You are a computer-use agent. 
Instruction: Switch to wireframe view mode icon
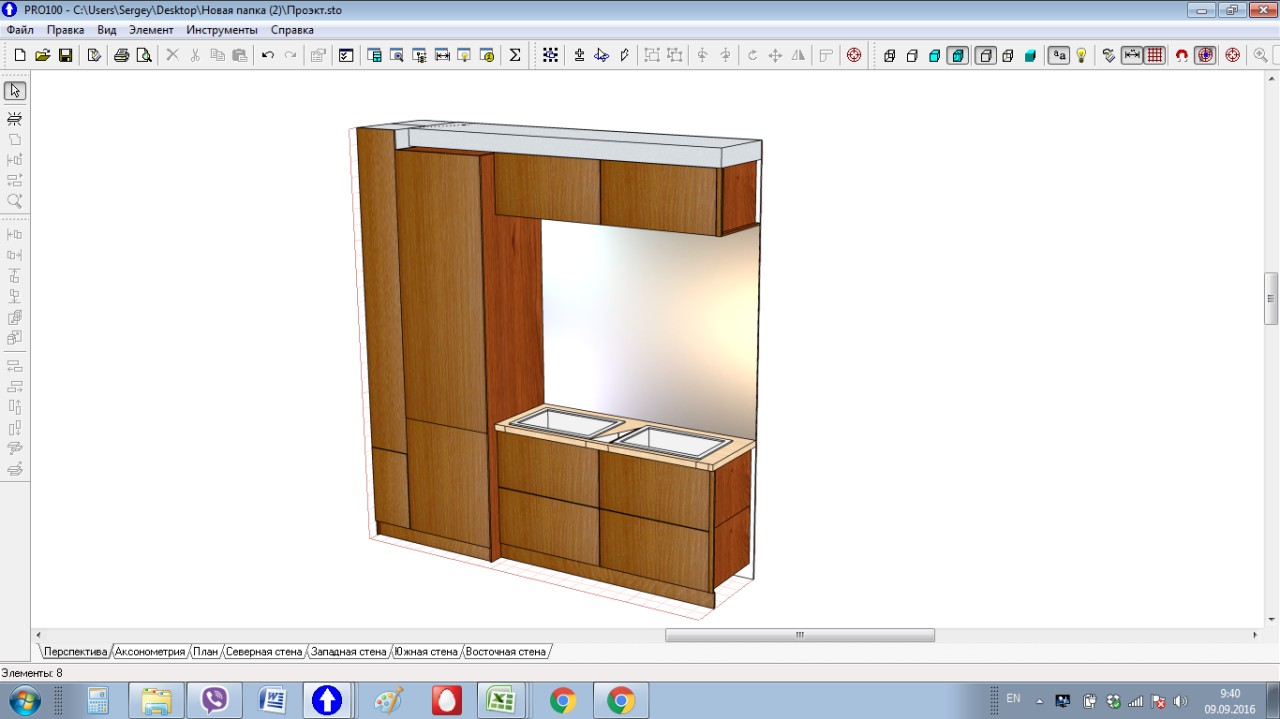tap(889, 55)
